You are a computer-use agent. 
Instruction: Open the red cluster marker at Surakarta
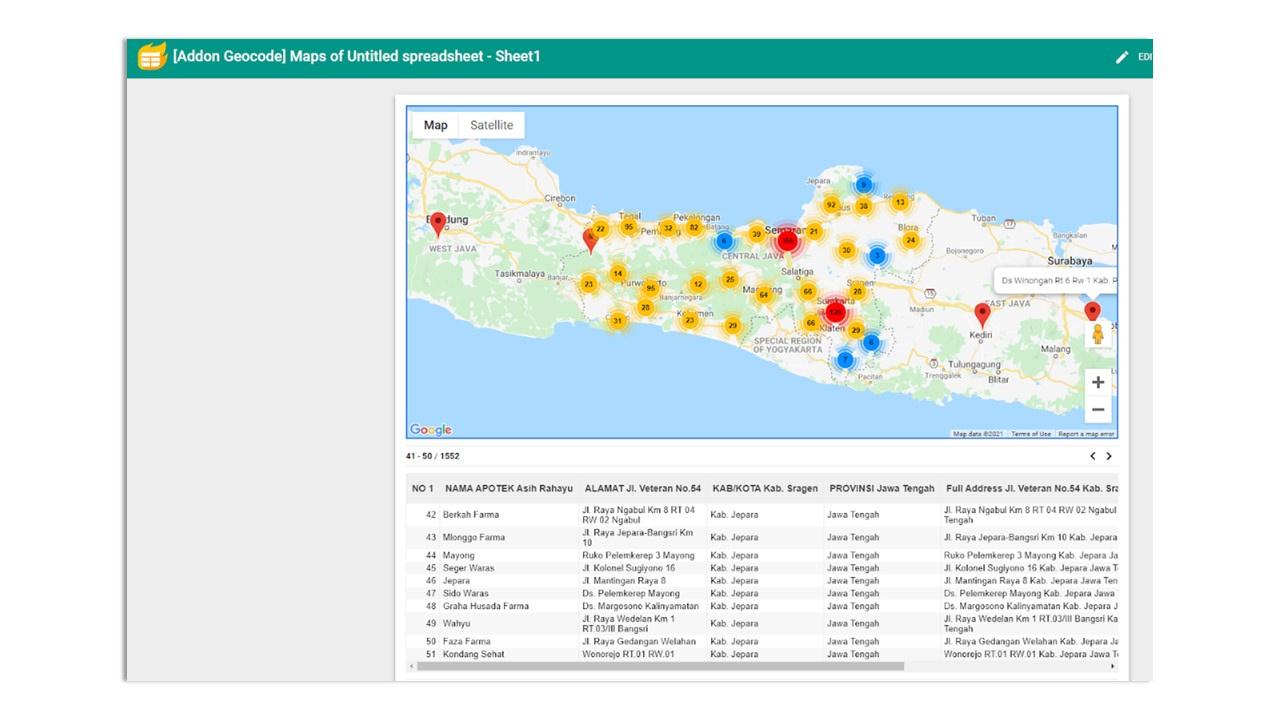(835, 313)
